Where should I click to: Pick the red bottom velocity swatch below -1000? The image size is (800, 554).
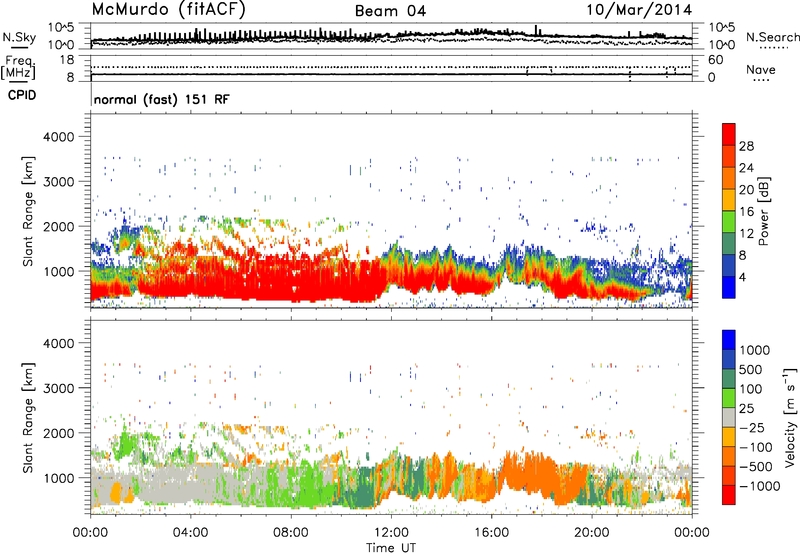[x=729, y=495]
